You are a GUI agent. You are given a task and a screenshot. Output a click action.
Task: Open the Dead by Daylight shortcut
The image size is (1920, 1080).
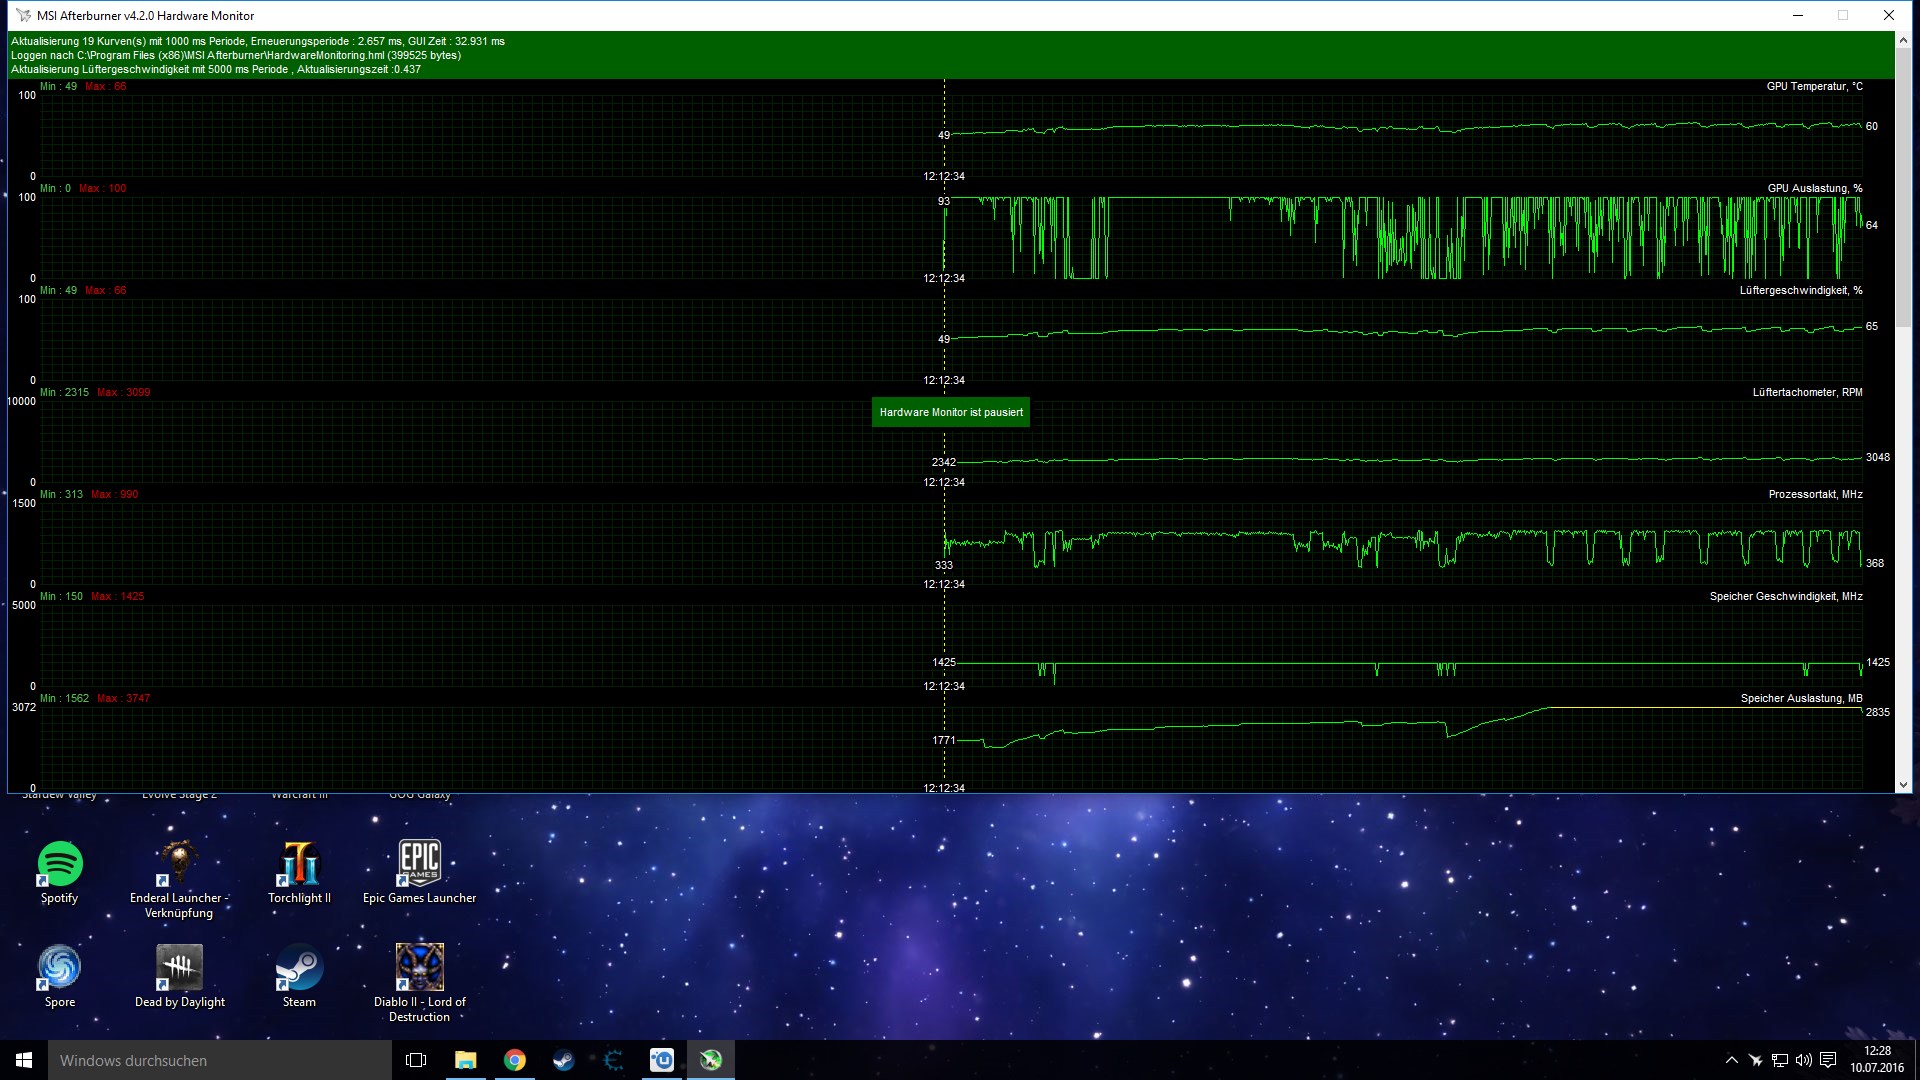[x=180, y=968]
